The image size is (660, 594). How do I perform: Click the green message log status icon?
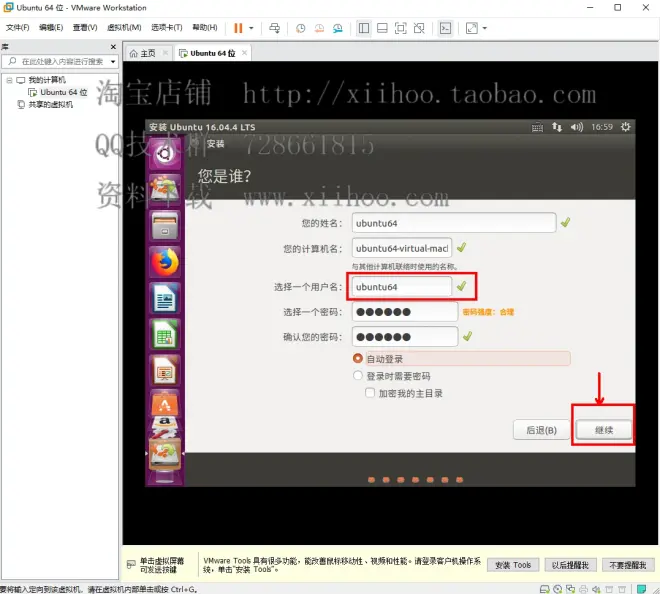click(x=641, y=589)
